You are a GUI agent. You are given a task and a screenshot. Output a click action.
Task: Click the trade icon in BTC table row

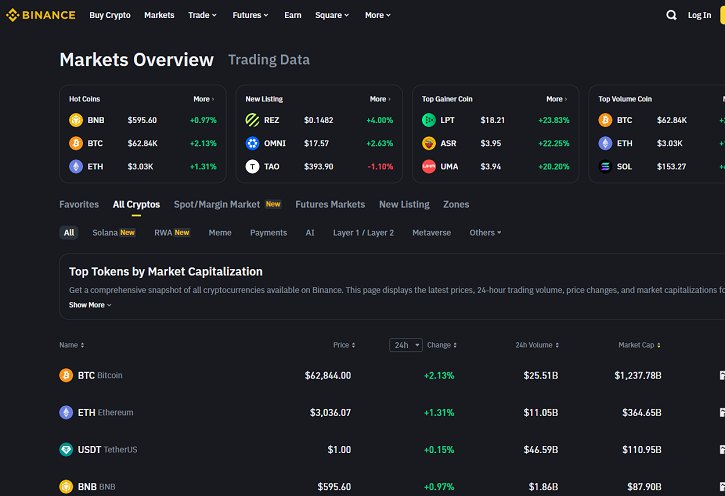[x=722, y=375]
